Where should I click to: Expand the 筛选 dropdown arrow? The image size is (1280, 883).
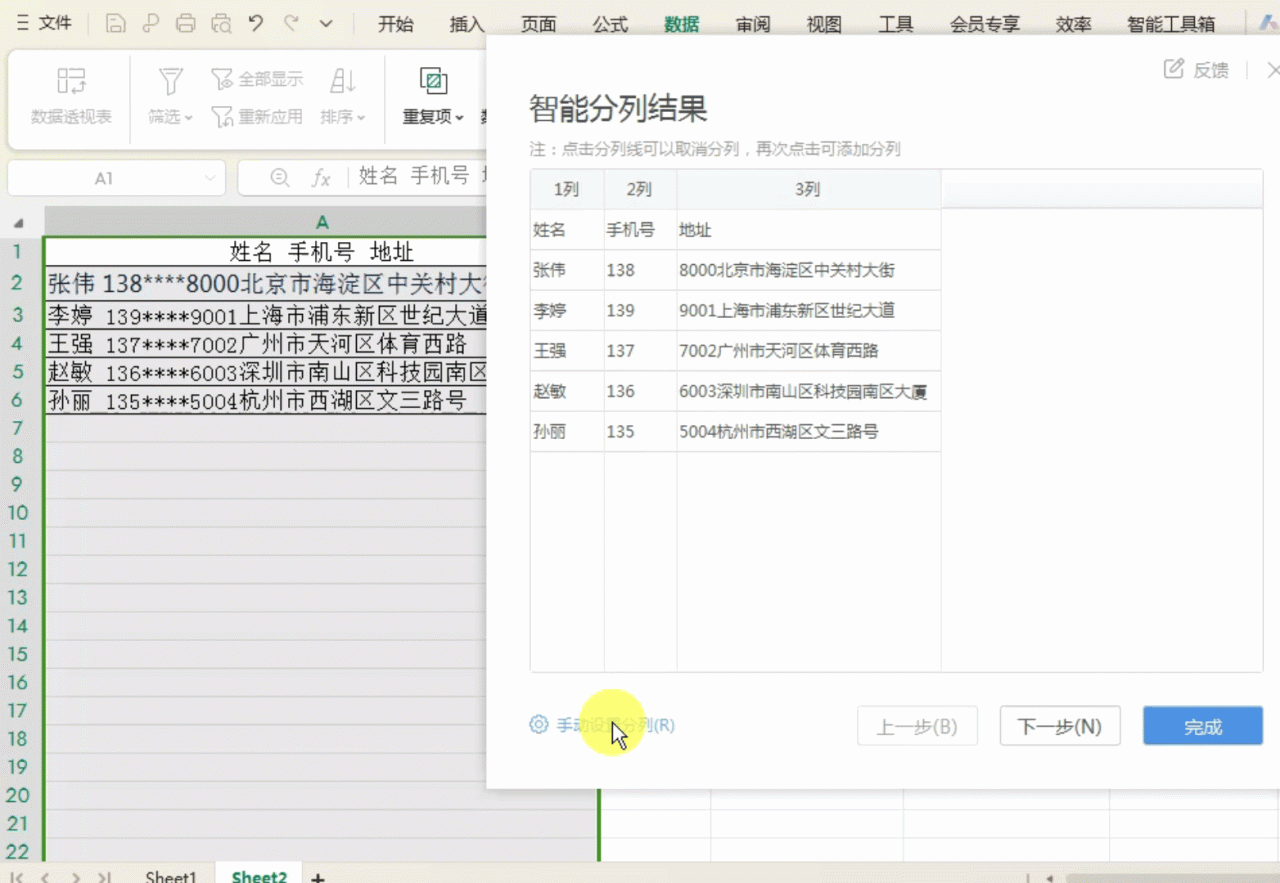[x=188, y=118]
